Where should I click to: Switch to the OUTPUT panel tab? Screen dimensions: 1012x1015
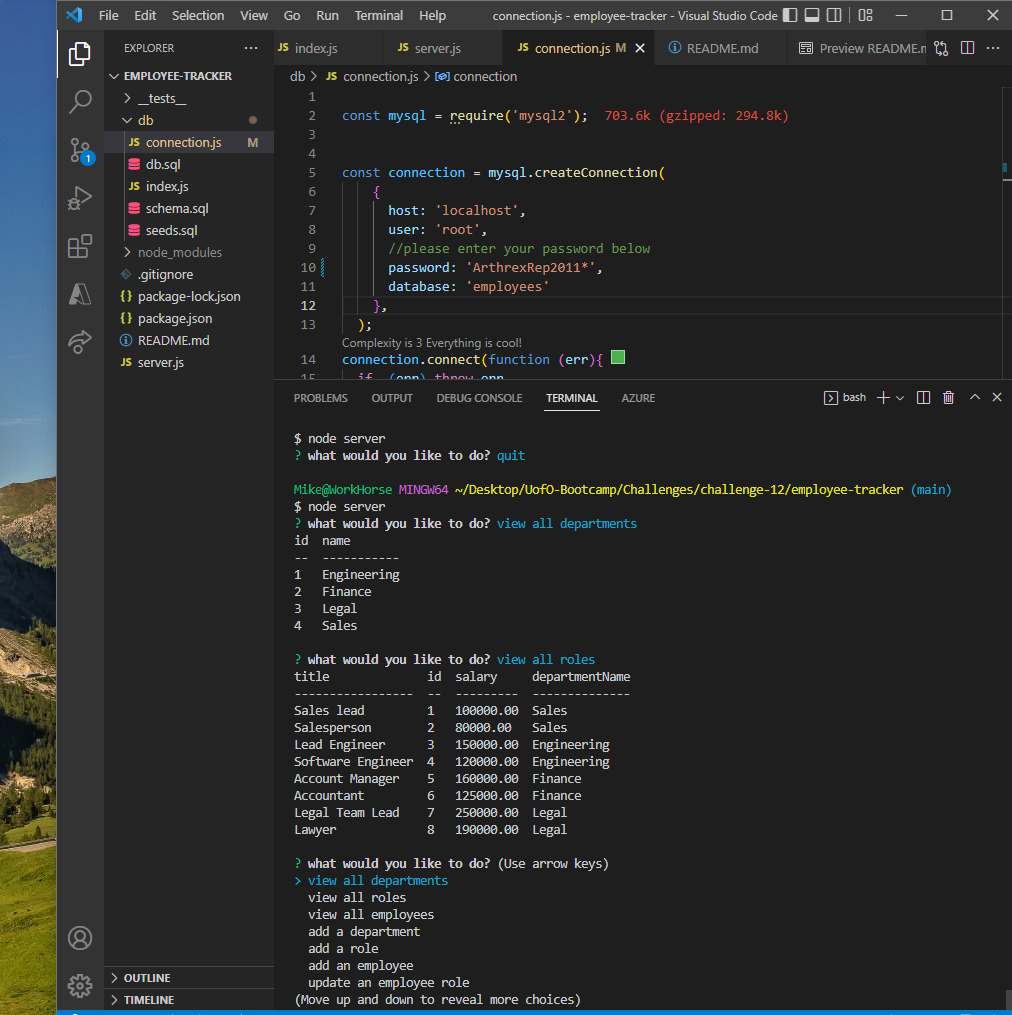[392, 398]
